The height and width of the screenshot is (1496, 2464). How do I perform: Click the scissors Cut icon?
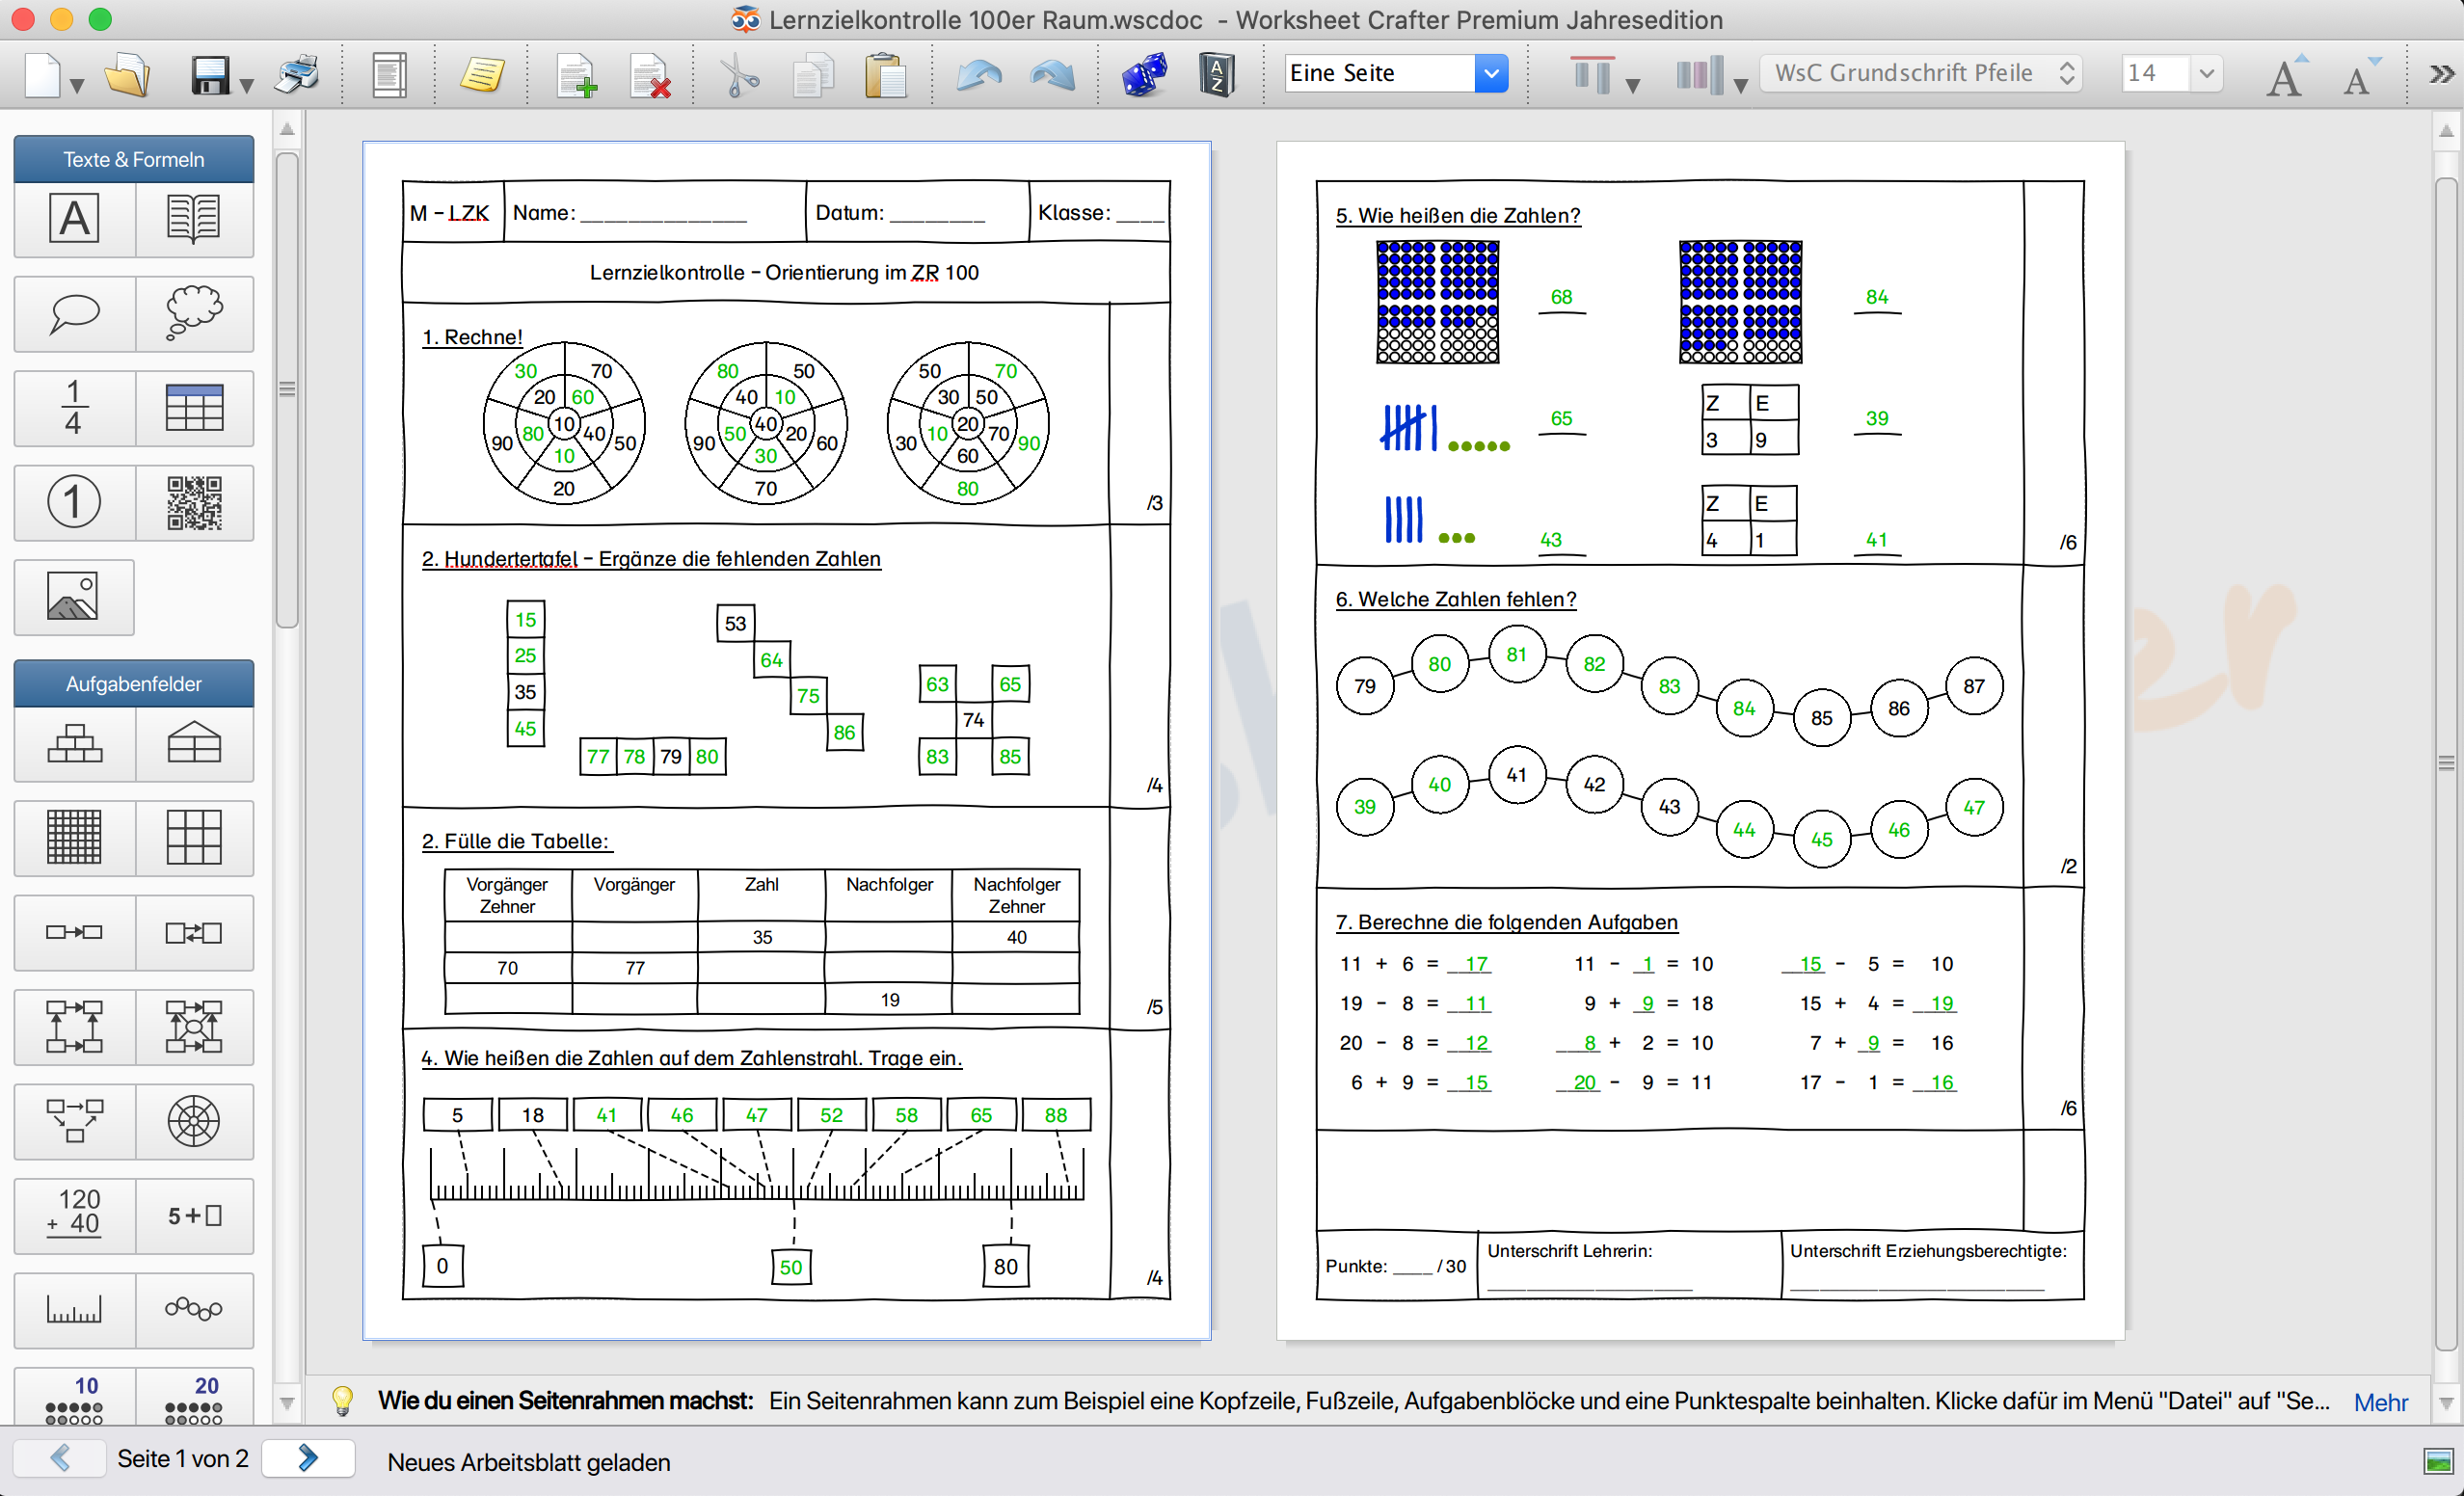coord(739,75)
